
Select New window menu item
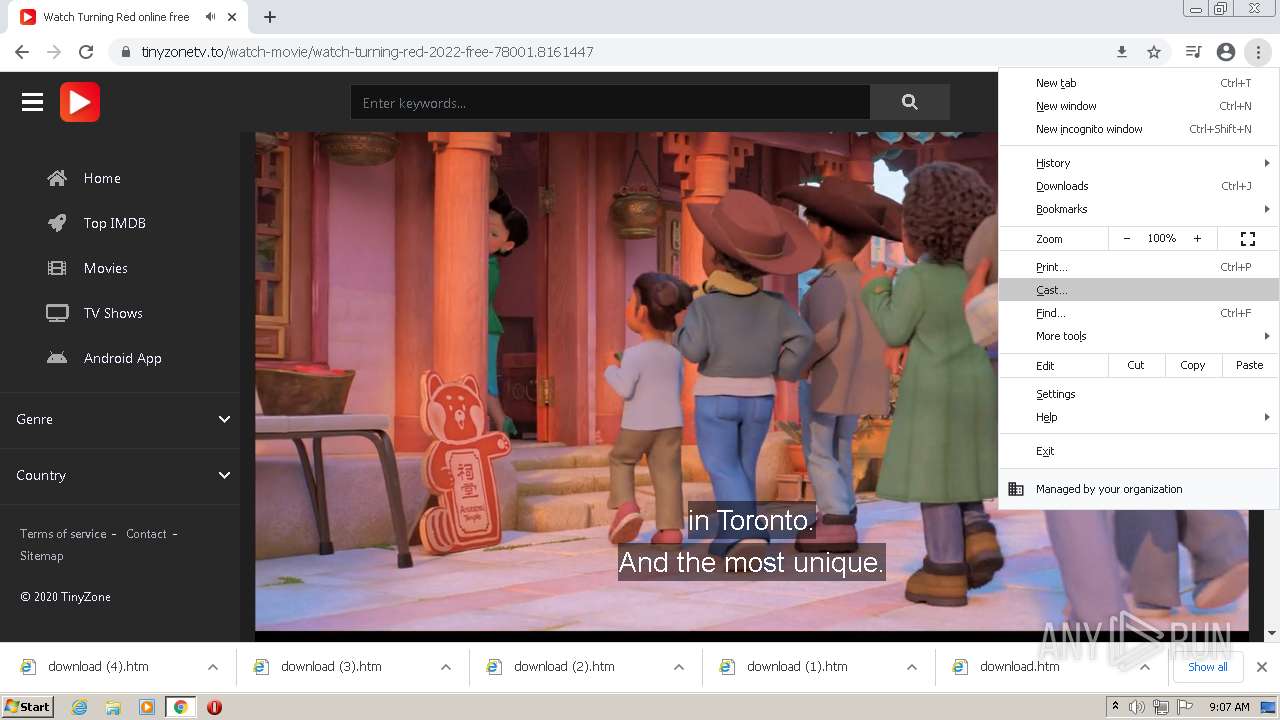tap(1139, 106)
